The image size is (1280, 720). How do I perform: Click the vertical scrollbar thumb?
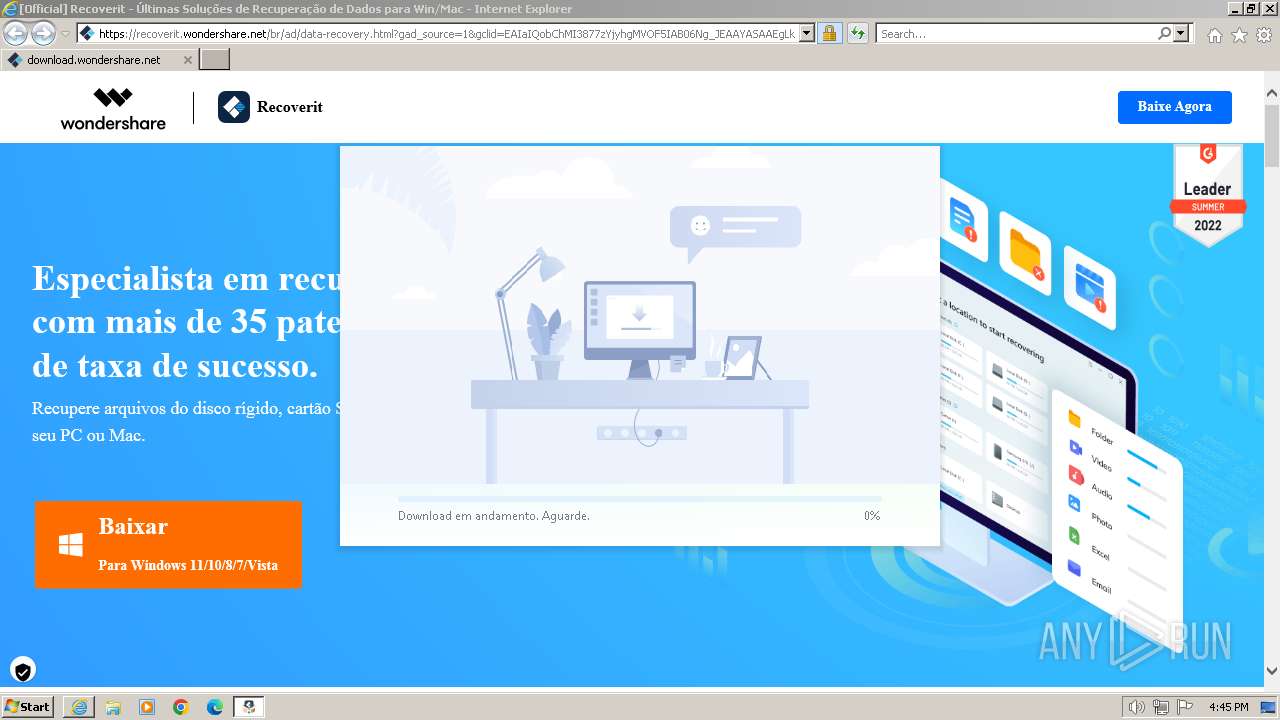pyautogui.click(x=1272, y=135)
